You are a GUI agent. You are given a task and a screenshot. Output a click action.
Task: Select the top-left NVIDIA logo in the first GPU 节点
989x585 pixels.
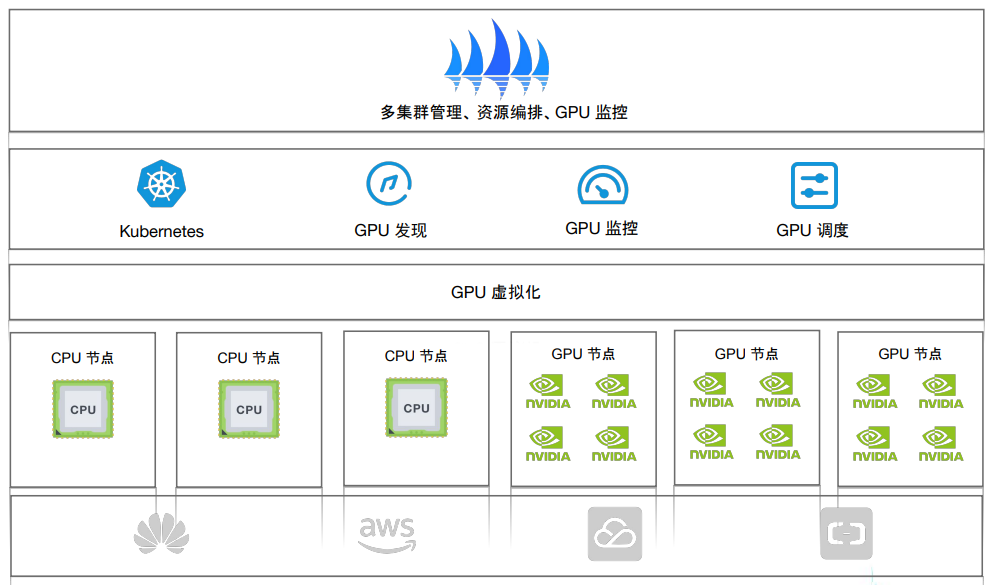tap(546, 390)
